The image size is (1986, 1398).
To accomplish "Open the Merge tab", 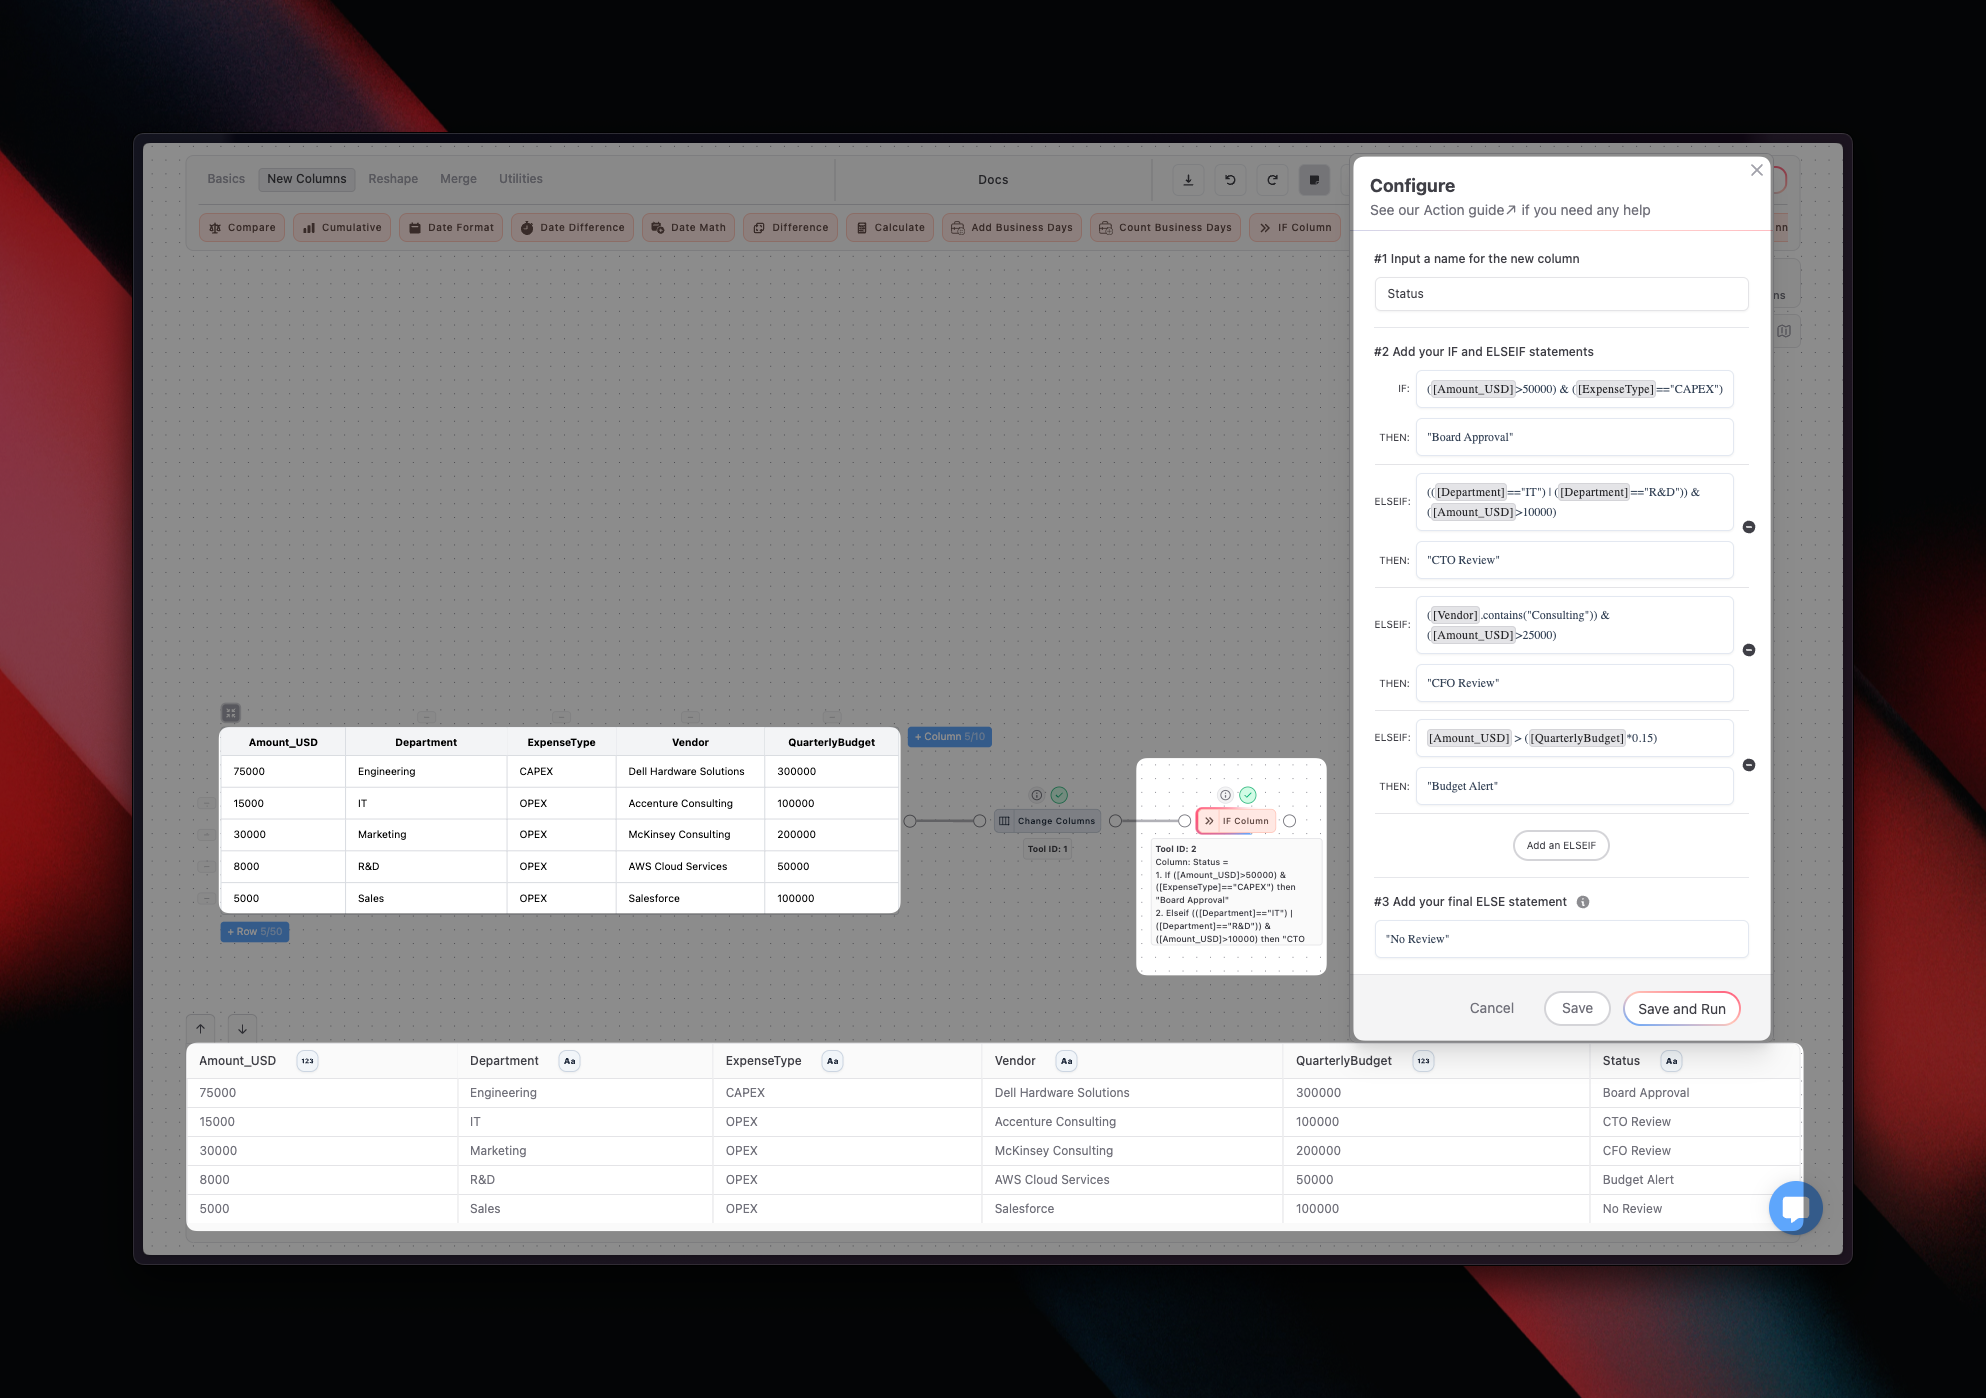I will coord(458,179).
